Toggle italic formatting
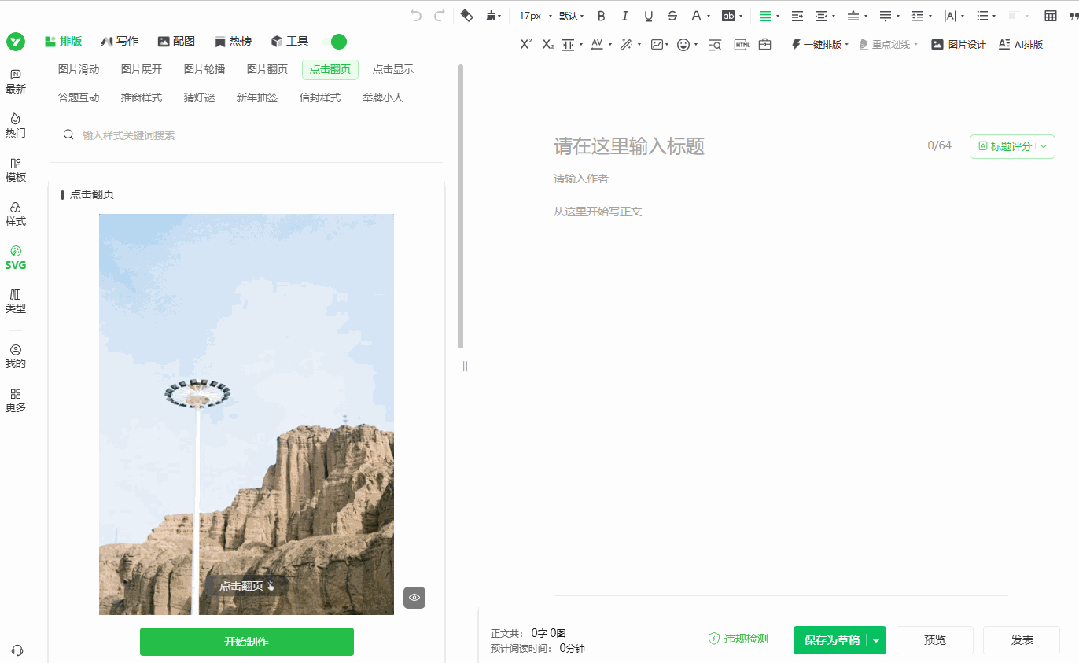The height and width of the screenshot is (663, 1079). [625, 15]
